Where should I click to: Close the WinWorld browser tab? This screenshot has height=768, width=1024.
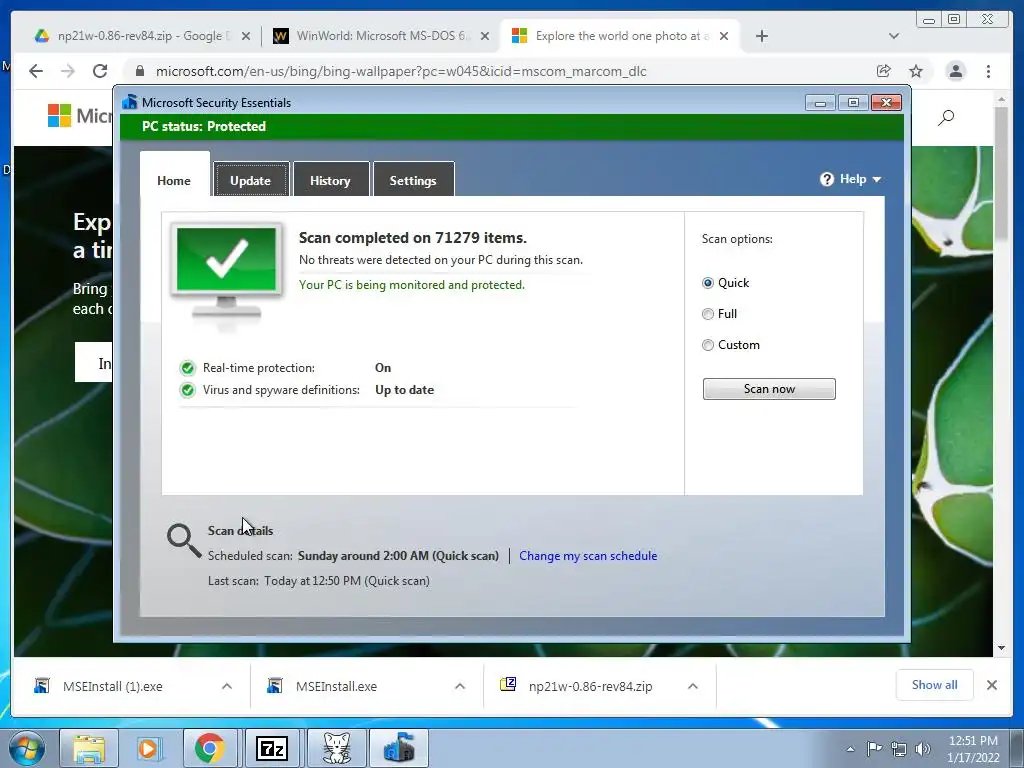pos(485,37)
